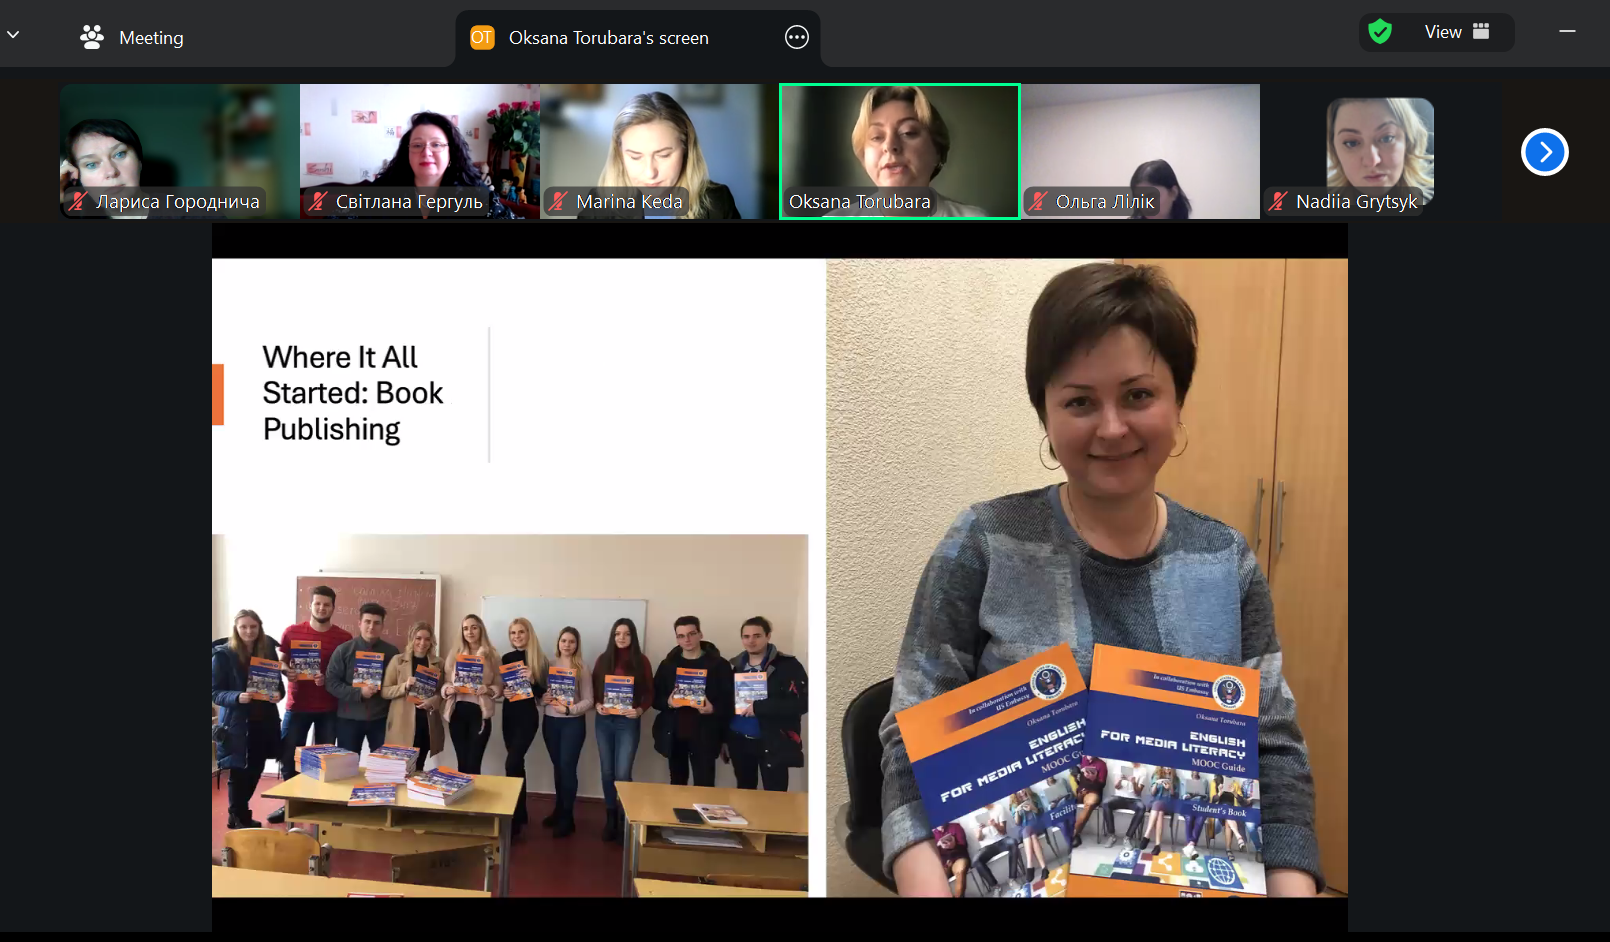Click the grid layout icon beside View
Image resolution: width=1610 pixels, height=942 pixels.
(1481, 32)
